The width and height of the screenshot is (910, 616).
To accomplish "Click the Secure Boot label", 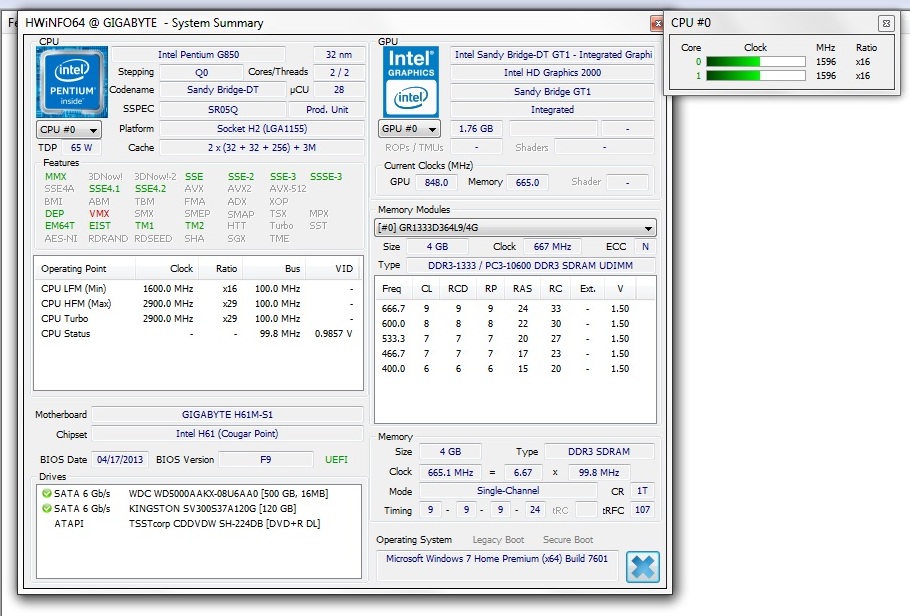I will [x=568, y=540].
